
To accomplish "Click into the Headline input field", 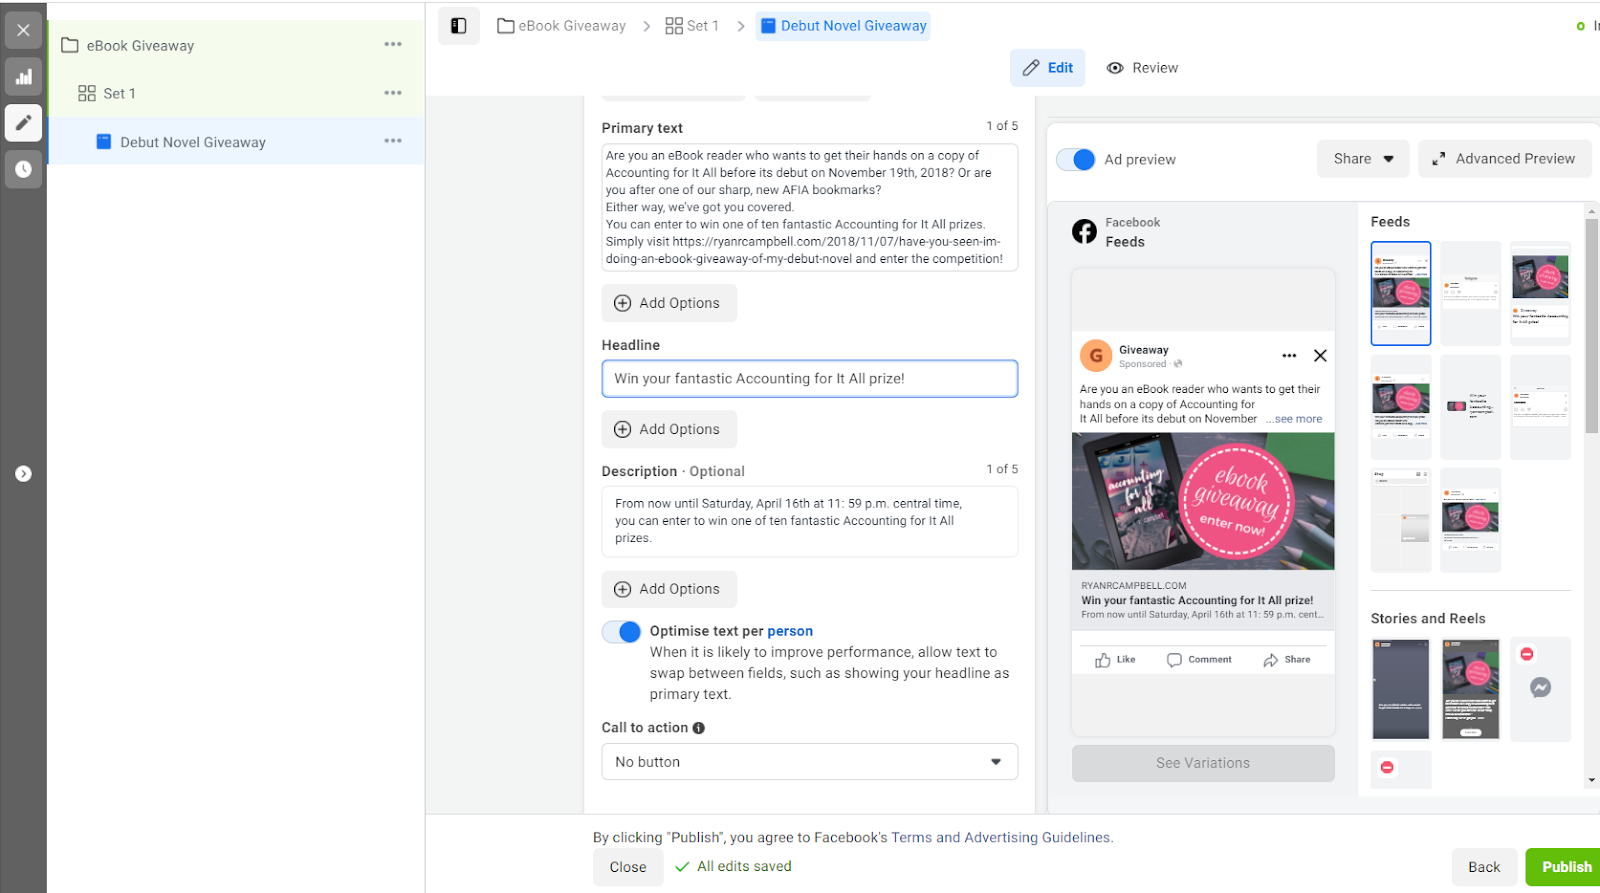I will [810, 379].
